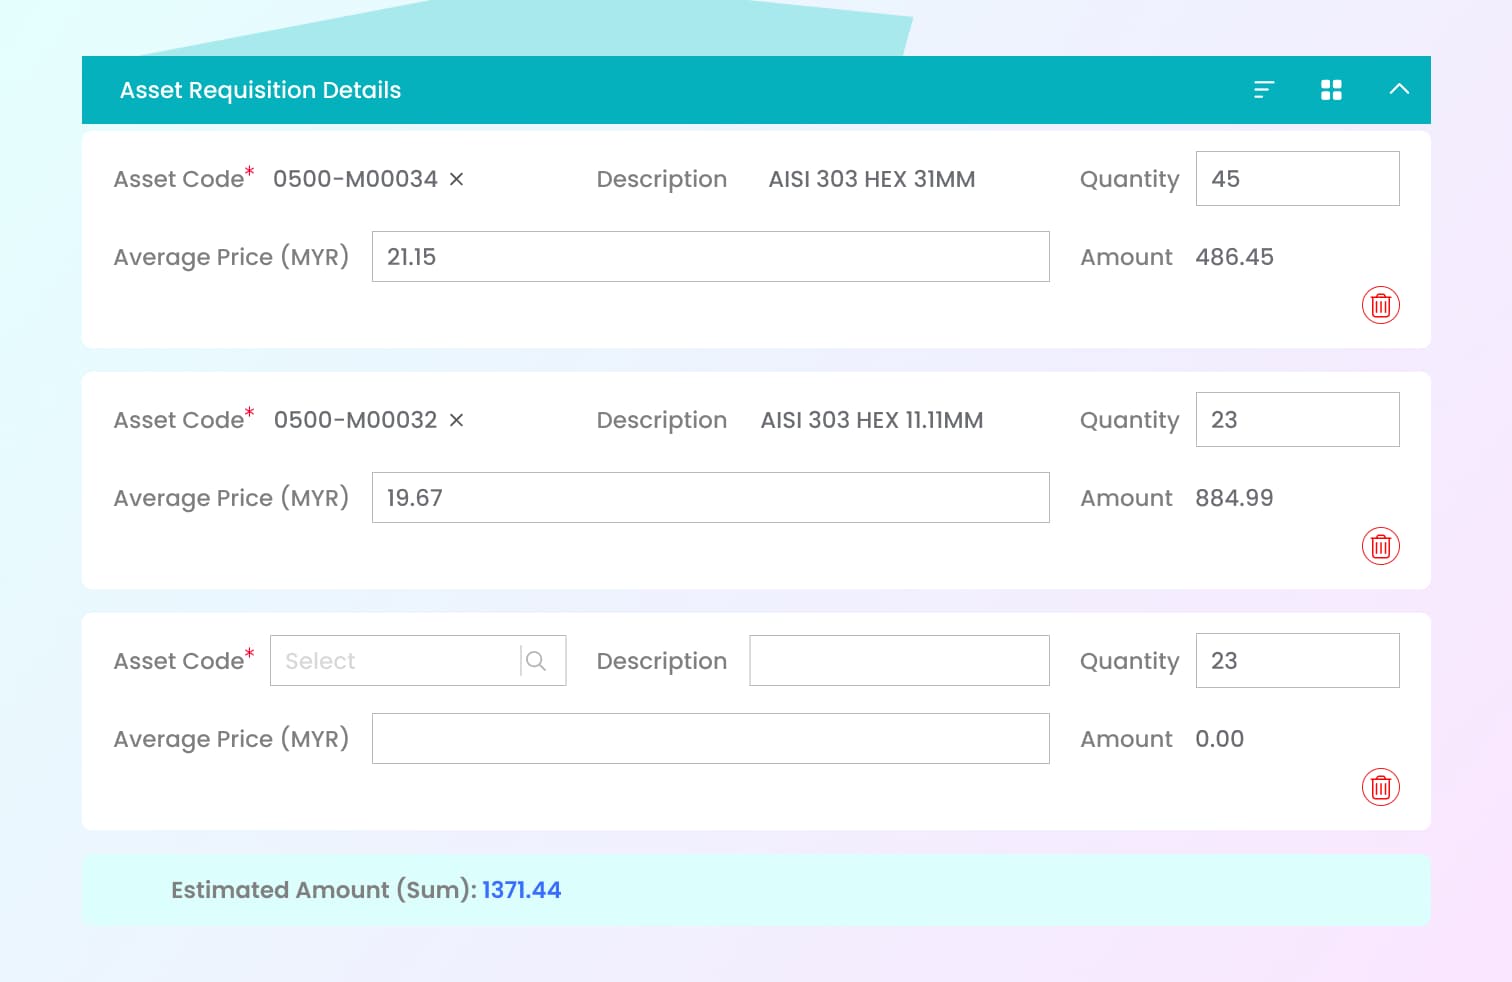Click search icon in Asset Code selector
1512x982 pixels.
[x=536, y=661]
